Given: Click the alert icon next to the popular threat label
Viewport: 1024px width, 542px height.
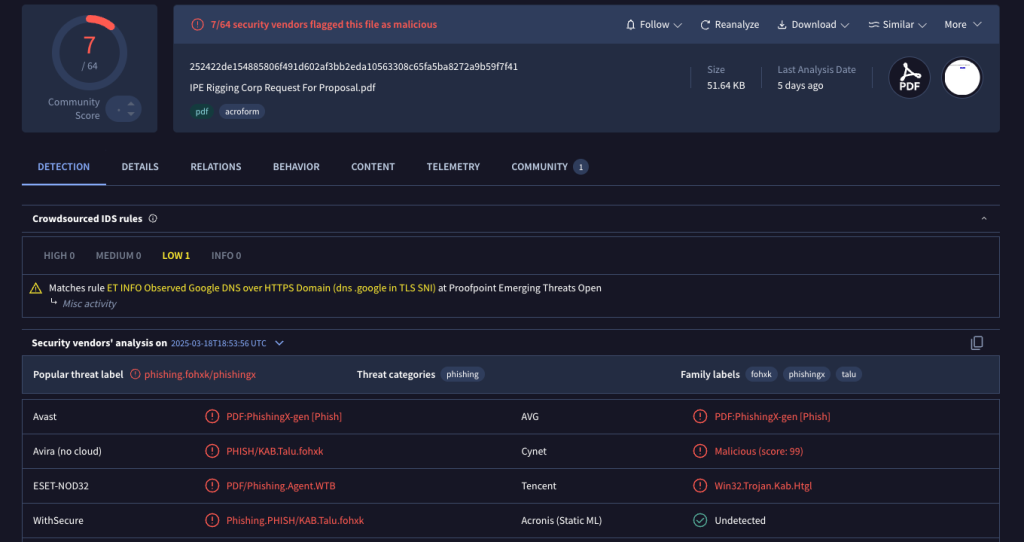Looking at the screenshot, I should pyautogui.click(x=135, y=374).
